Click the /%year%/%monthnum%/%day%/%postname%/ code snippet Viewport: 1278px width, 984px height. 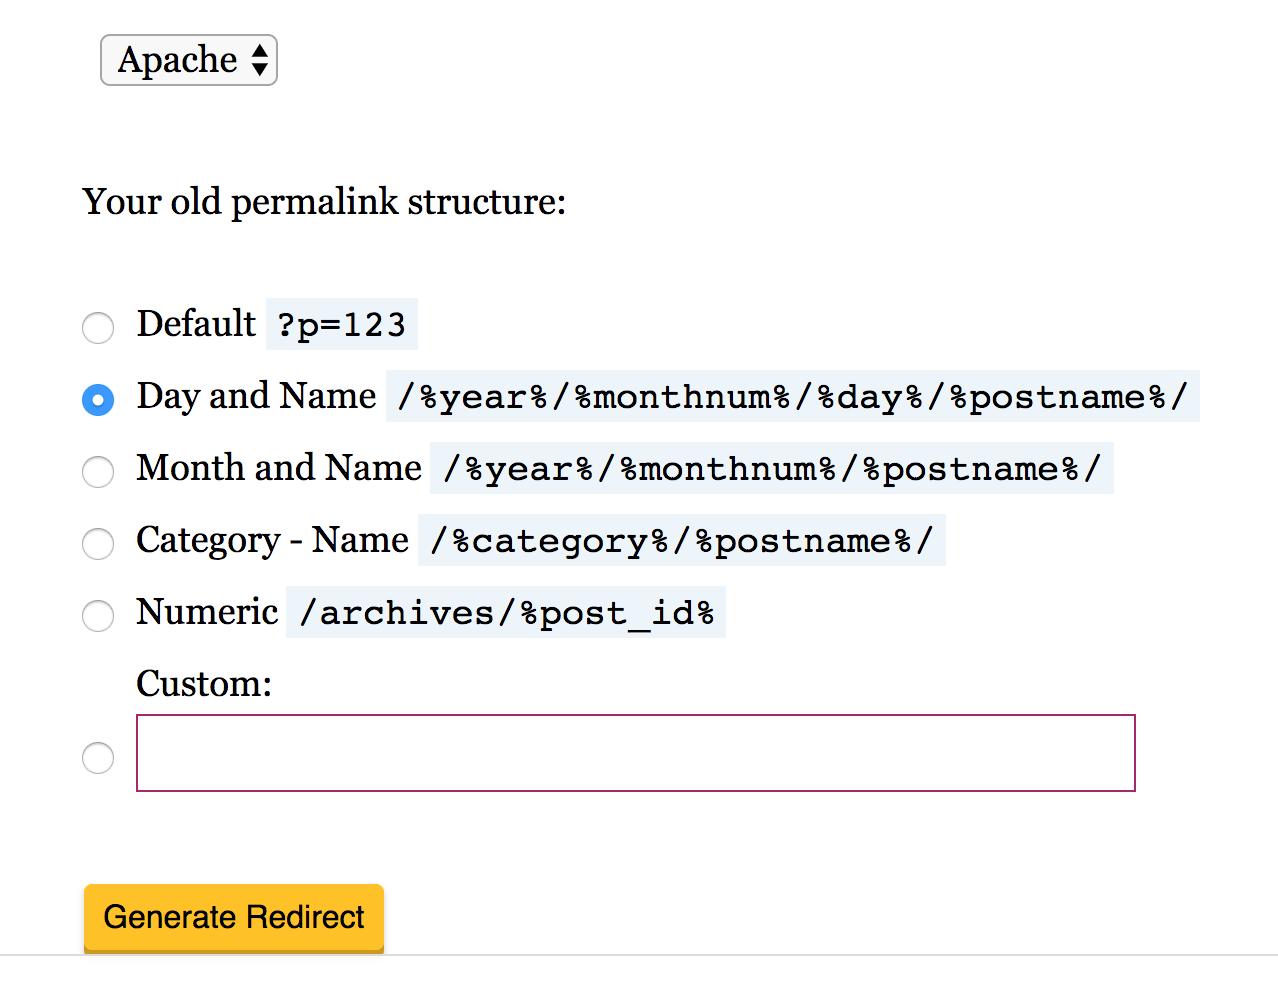pyautogui.click(x=792, y=397)
